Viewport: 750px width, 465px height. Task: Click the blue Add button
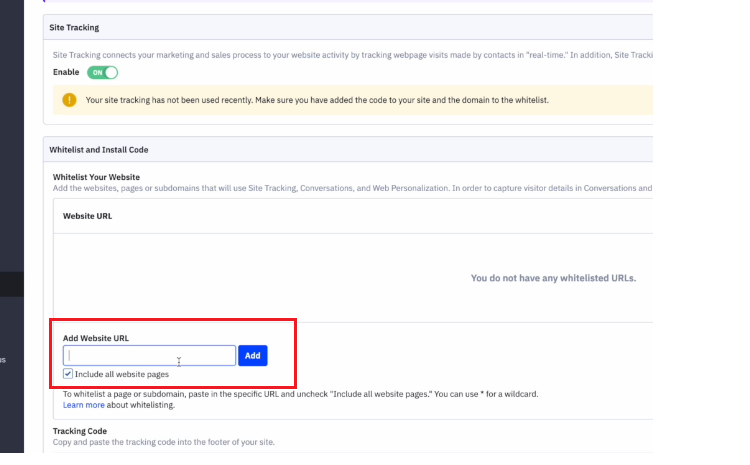point(253,355)
